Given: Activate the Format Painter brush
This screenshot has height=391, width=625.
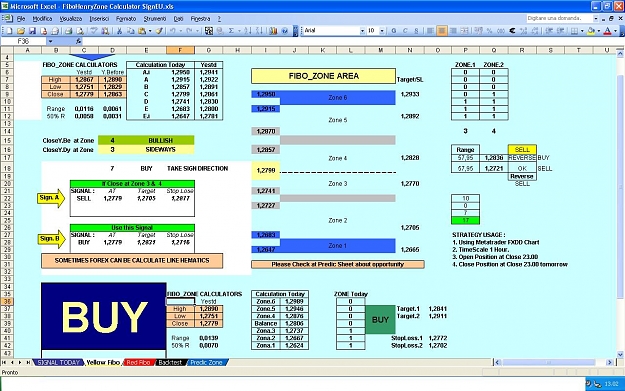Looking at the screenshot, I should pyautogui.click(x=159, y=31).
